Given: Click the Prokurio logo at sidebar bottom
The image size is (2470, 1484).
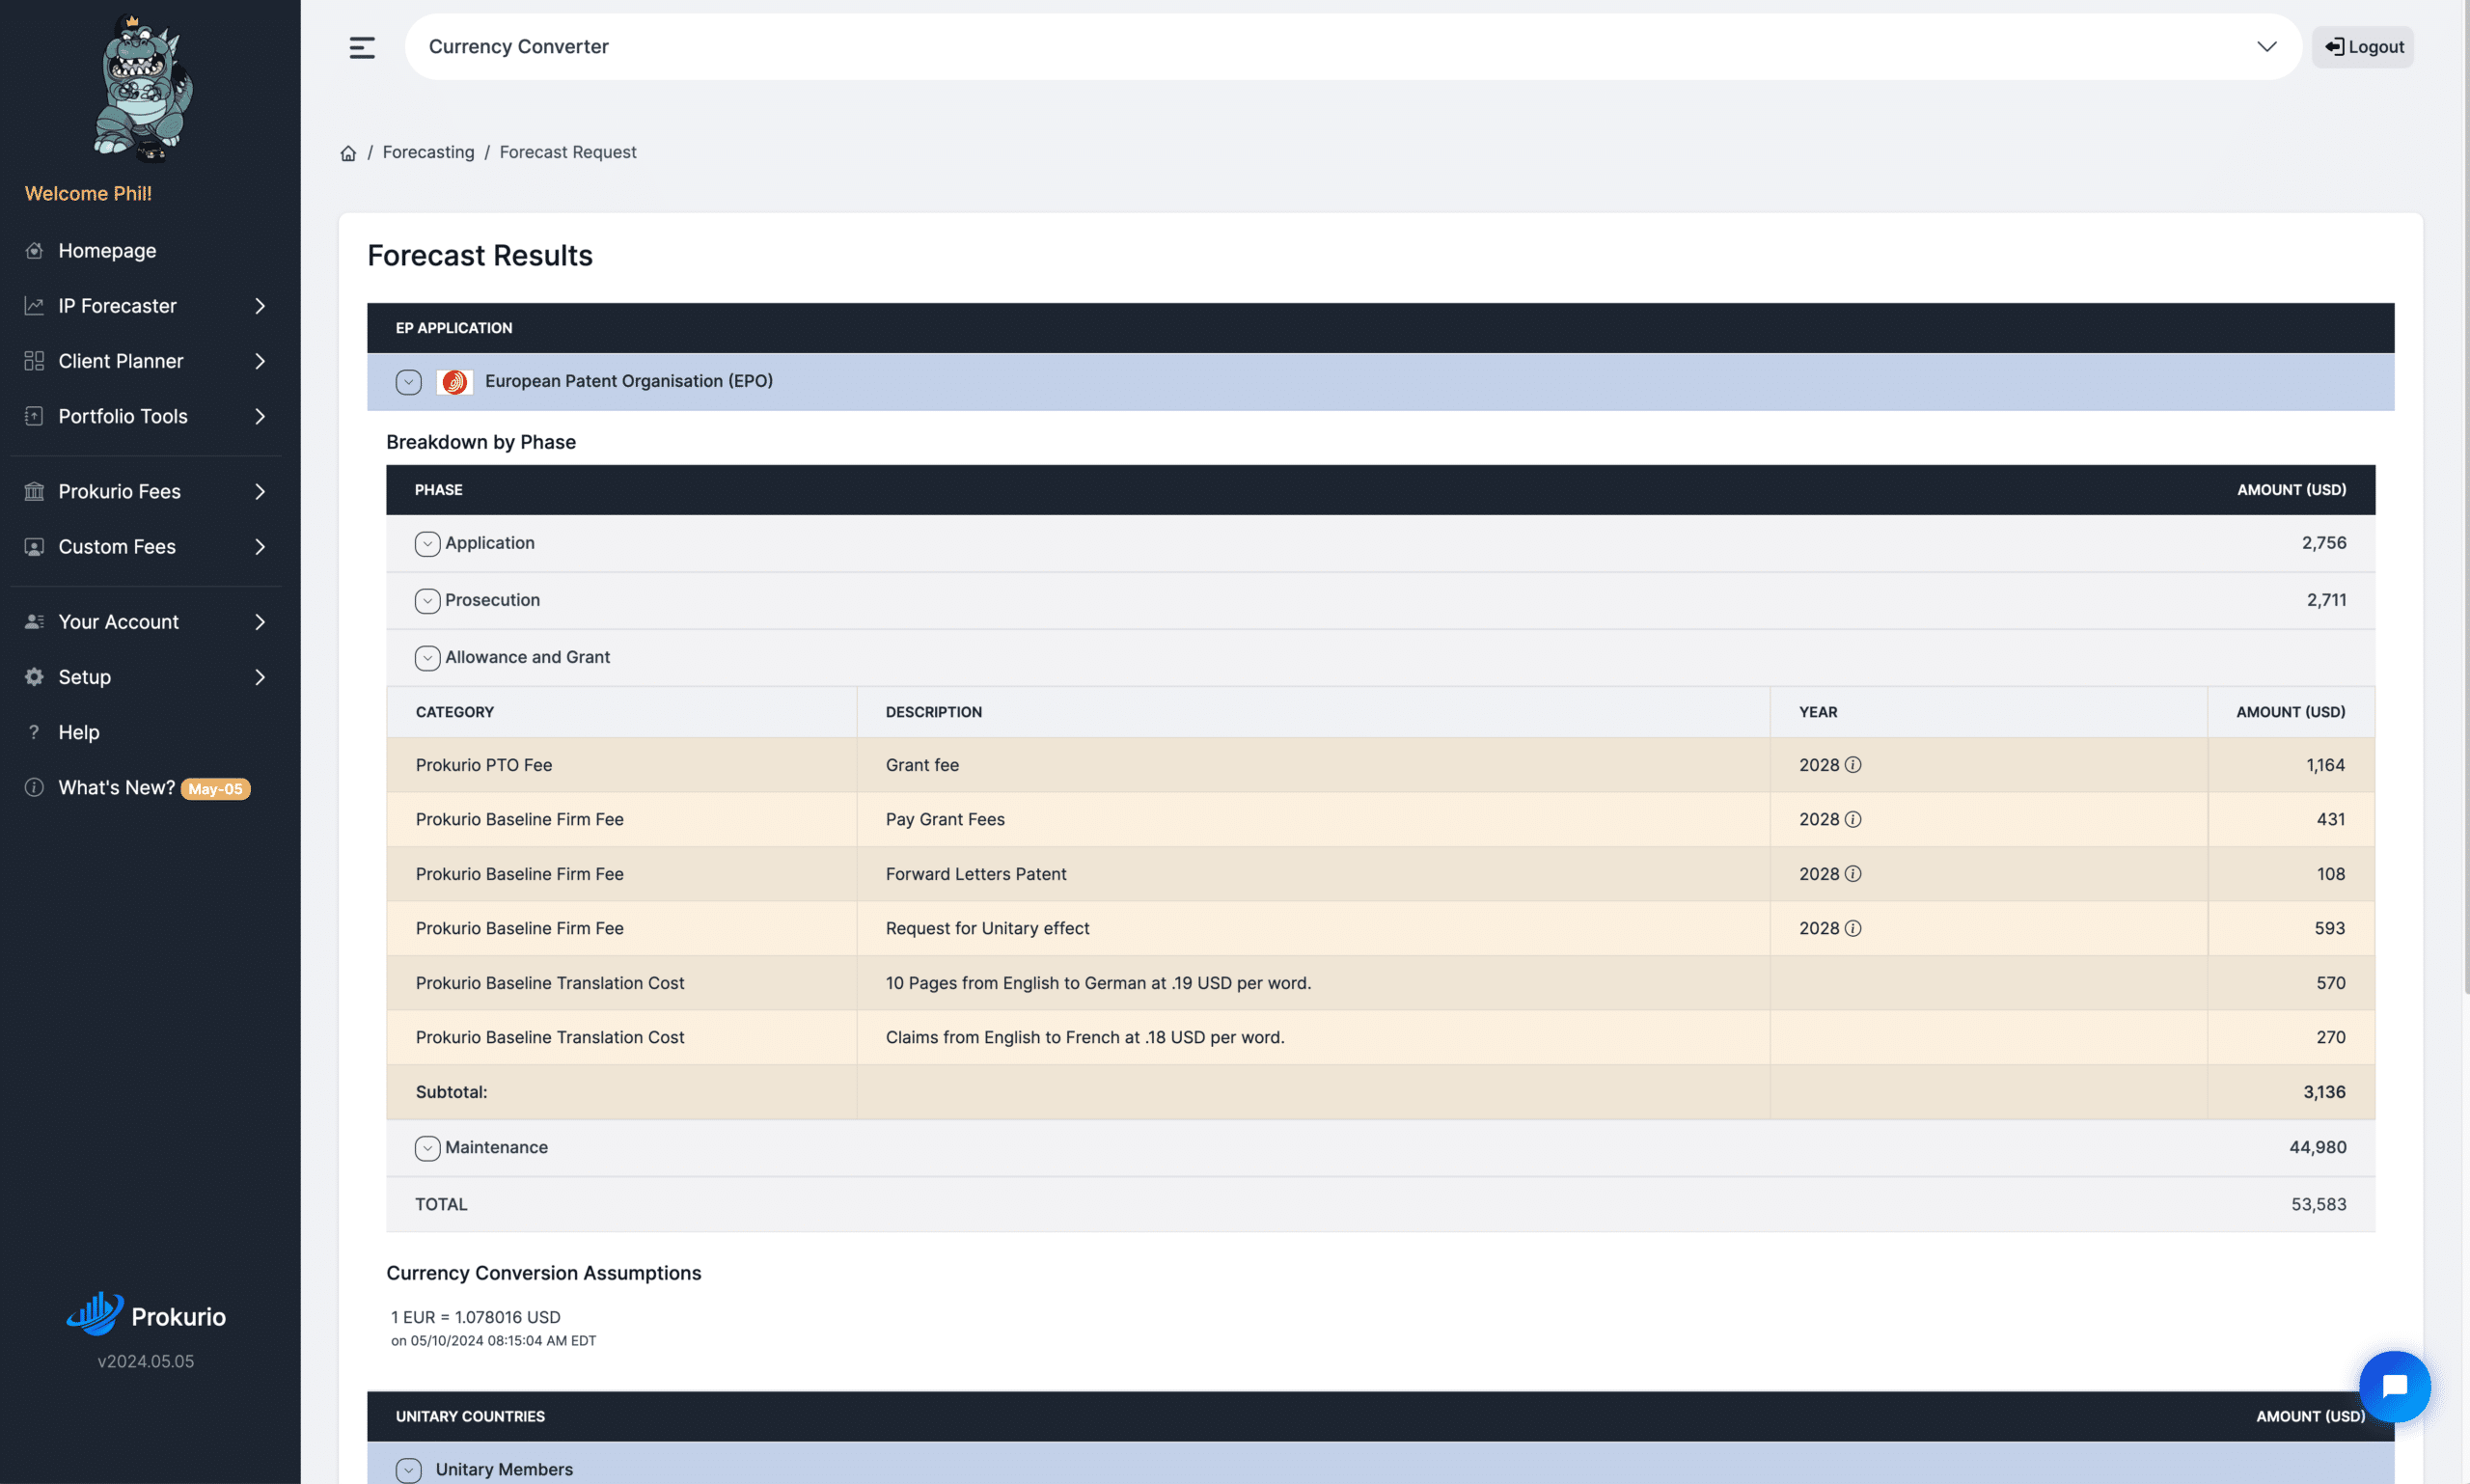Looking at the screenshot, I should click(x=146, y=1314).
